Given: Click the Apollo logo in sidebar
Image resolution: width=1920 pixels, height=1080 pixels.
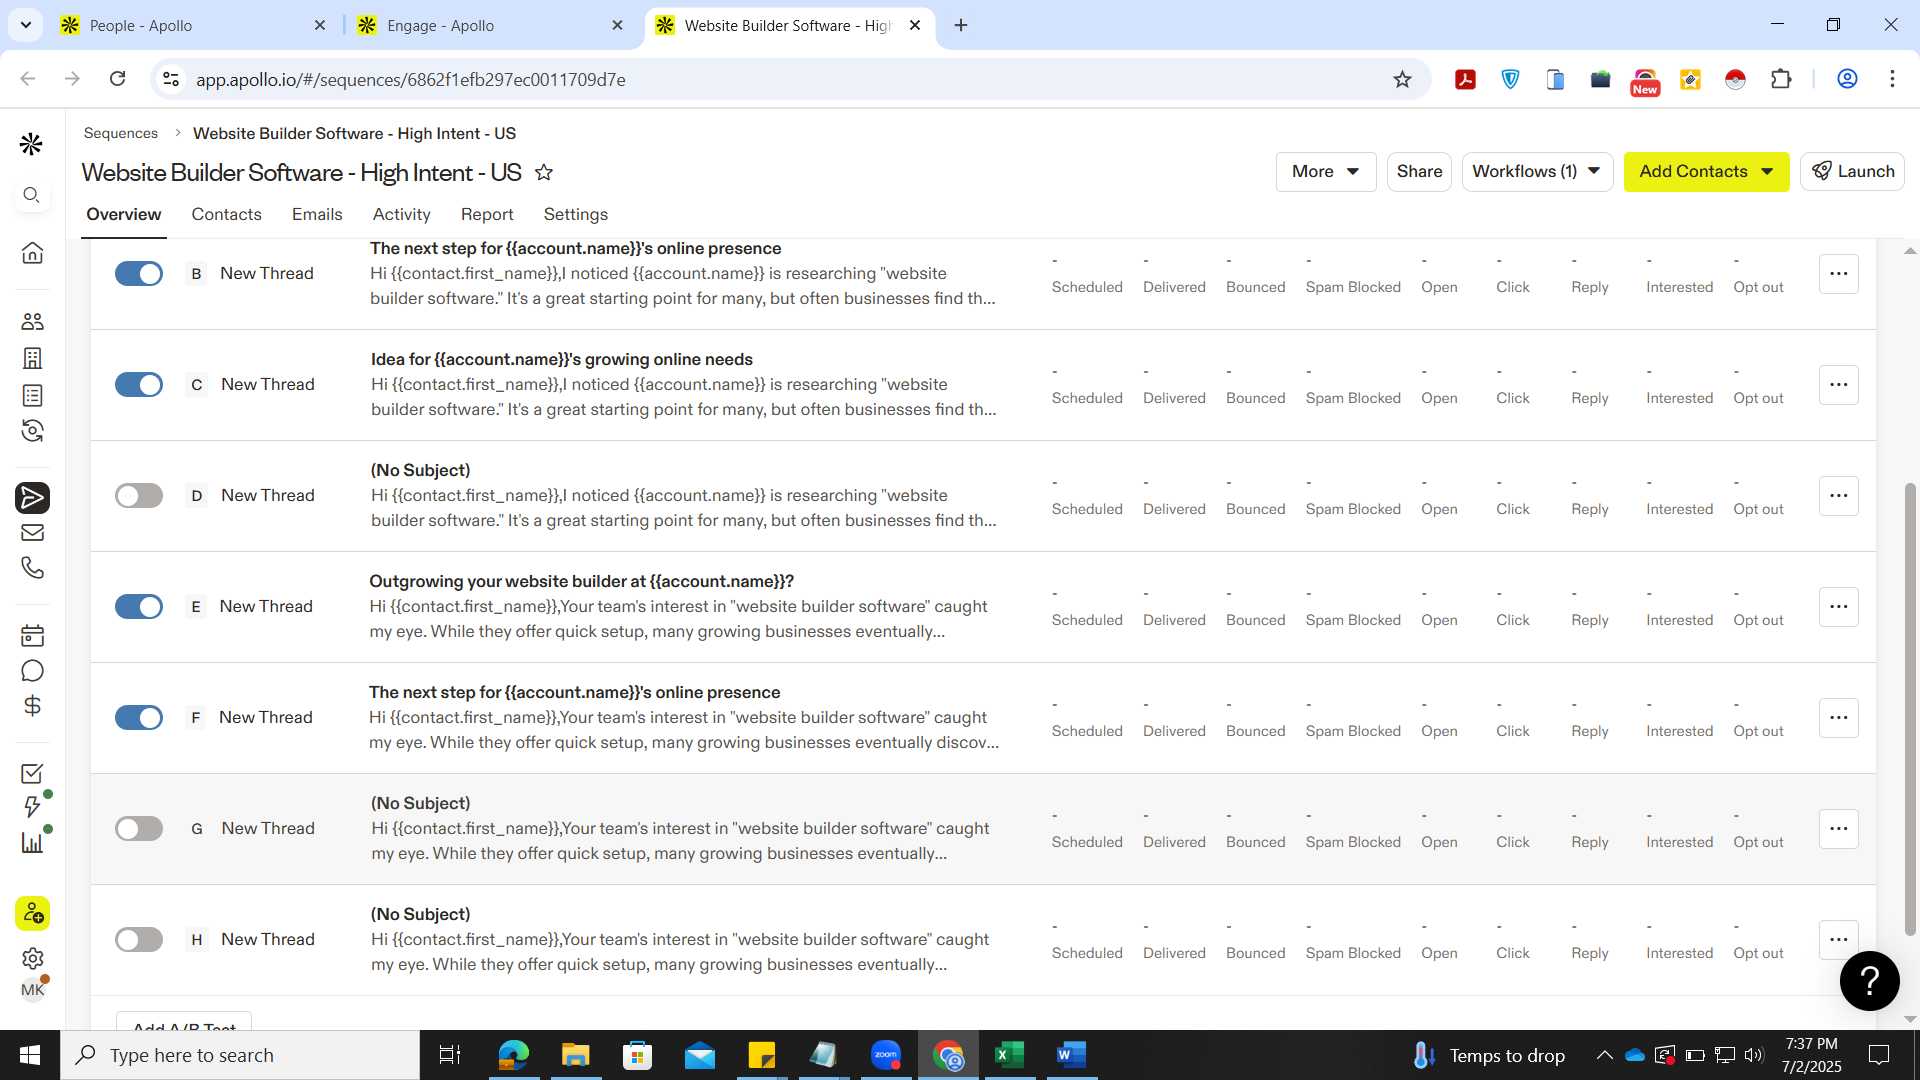Looking at the screenshot, I should pyautogui.click(x=31, y=144).
